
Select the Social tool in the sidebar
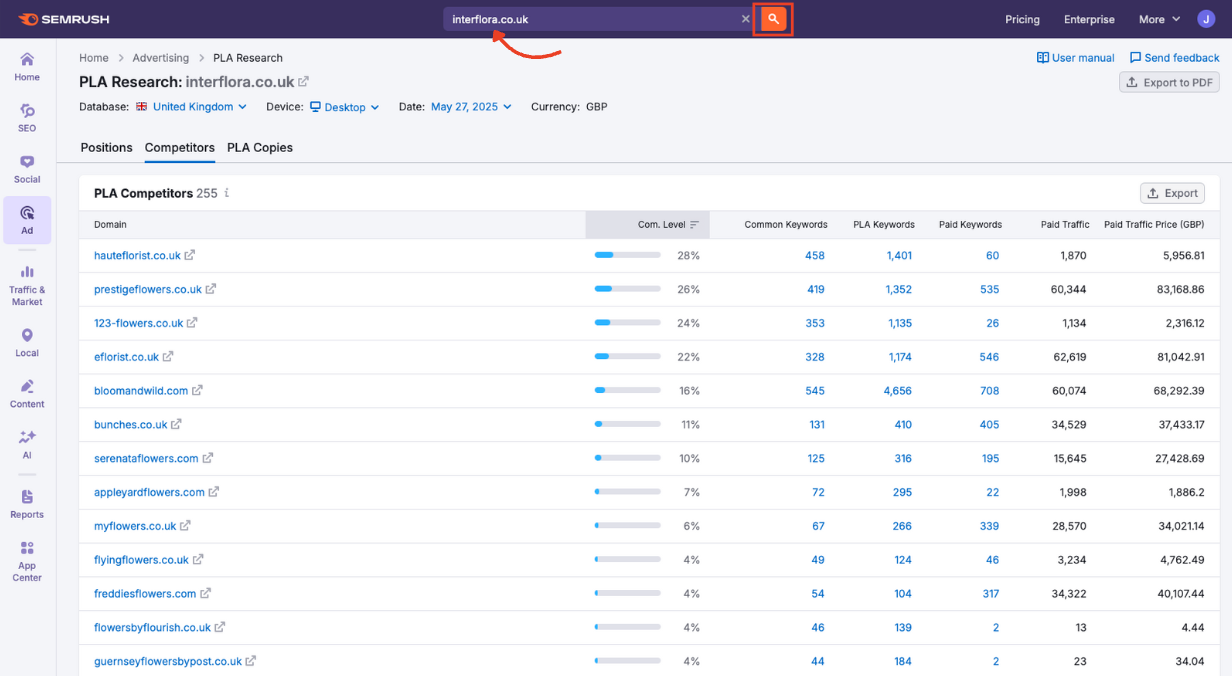pyautogui.click(x=26, y=163)
